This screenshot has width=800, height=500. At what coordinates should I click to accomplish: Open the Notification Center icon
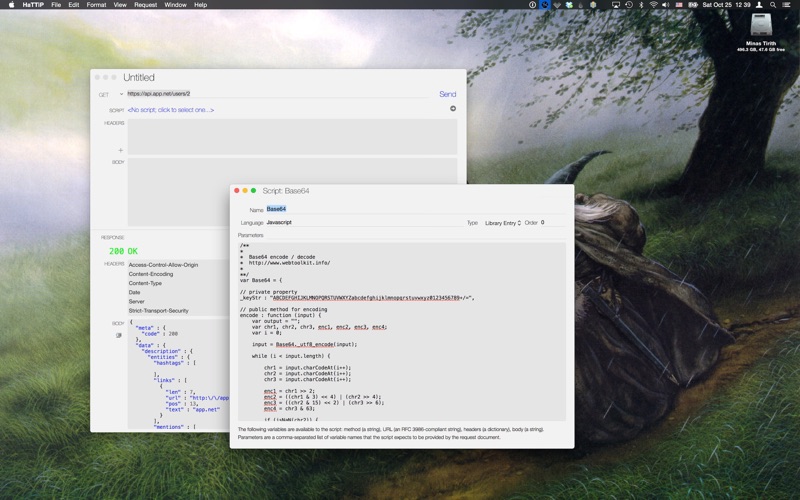click(789, 5)
